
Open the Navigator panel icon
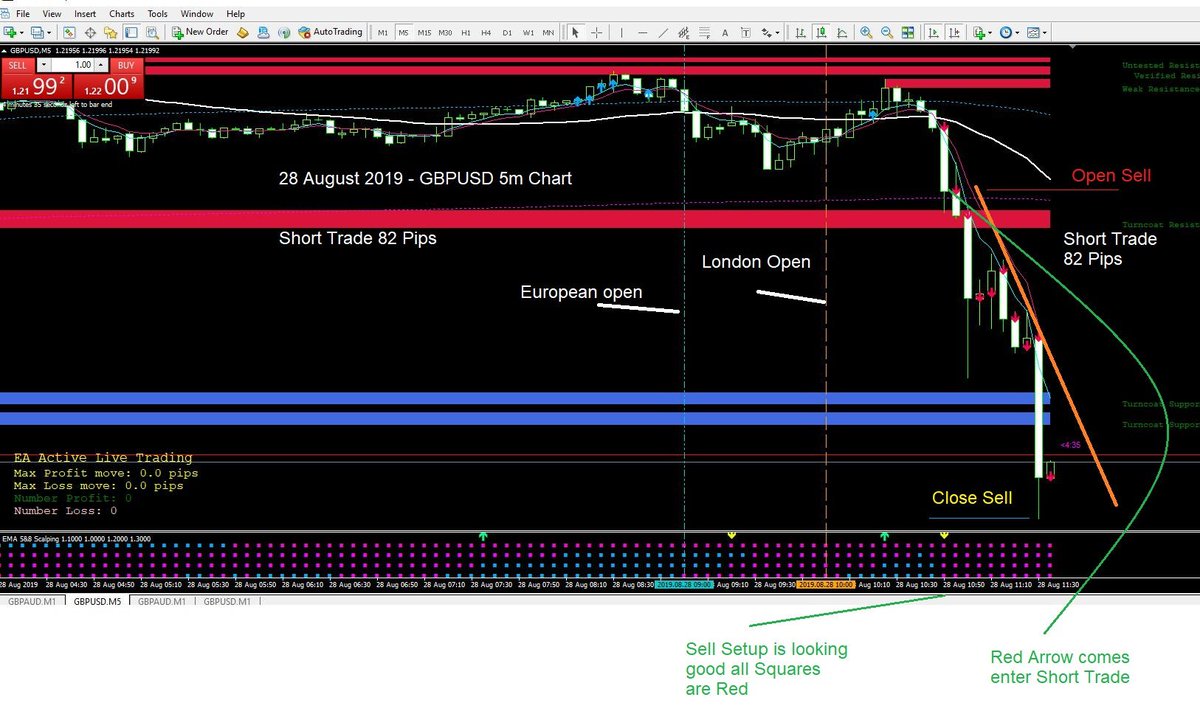pyautogui.click(x=110, y=32)
